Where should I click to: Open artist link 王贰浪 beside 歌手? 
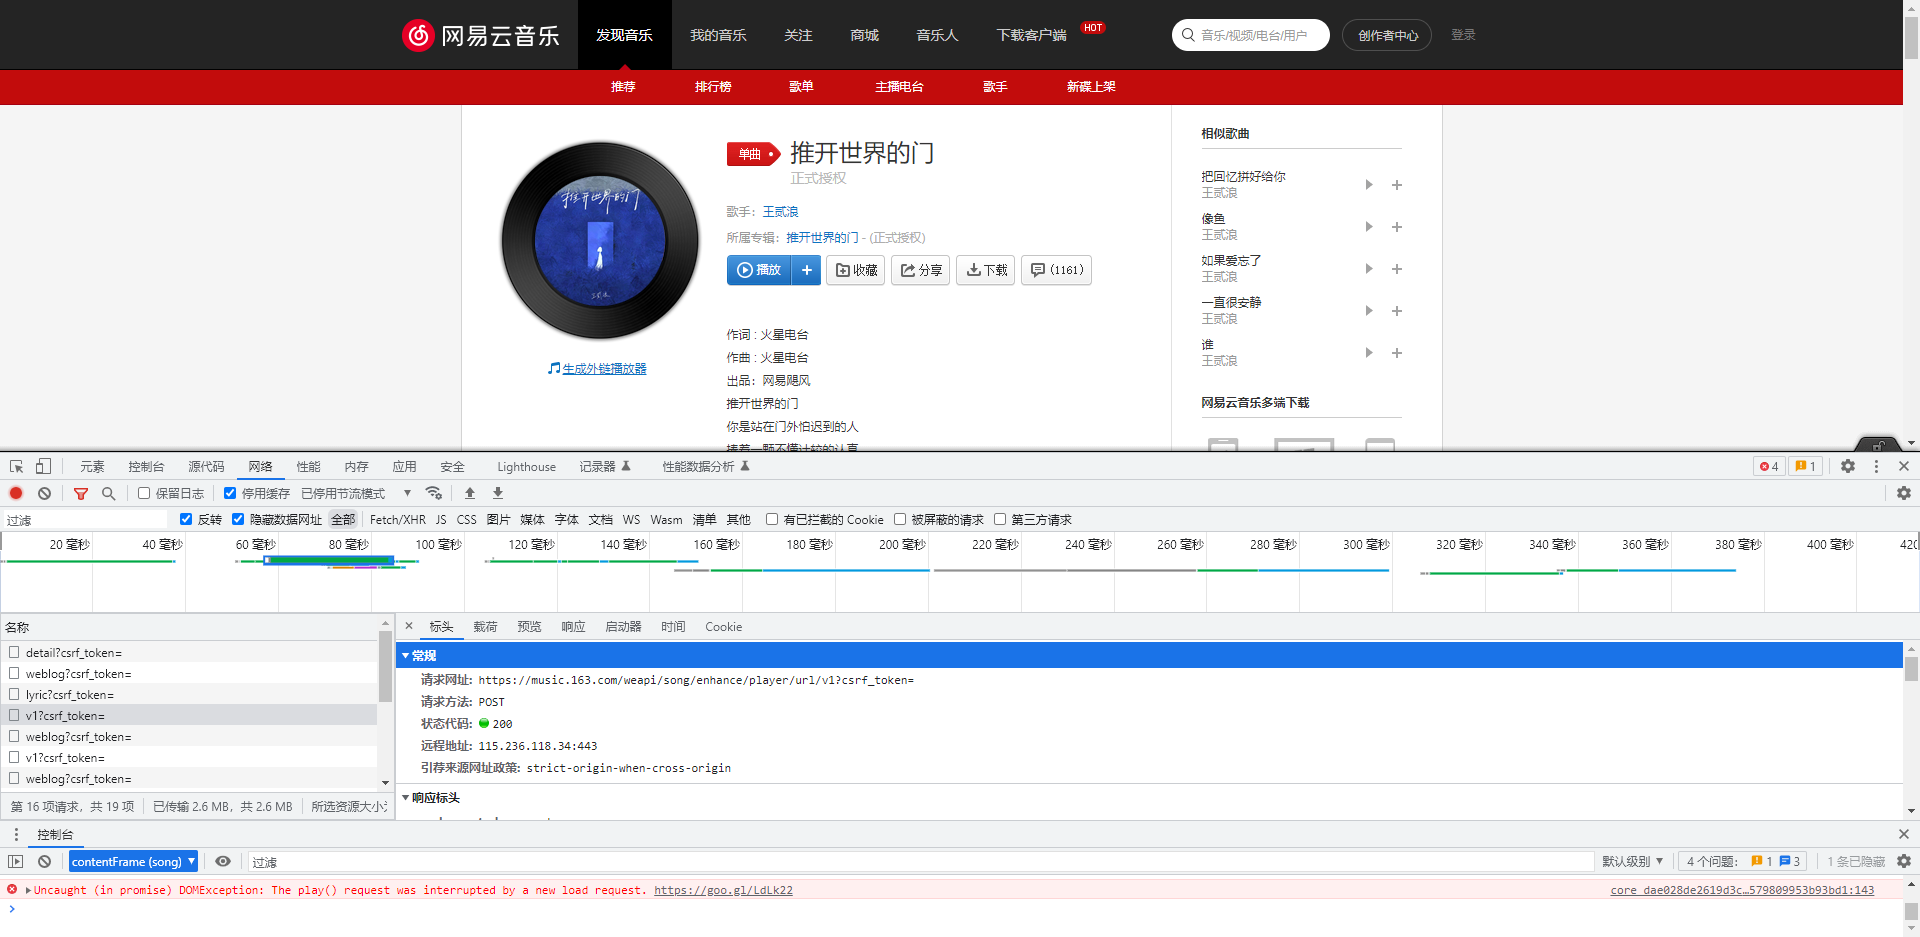coord(780,211)
